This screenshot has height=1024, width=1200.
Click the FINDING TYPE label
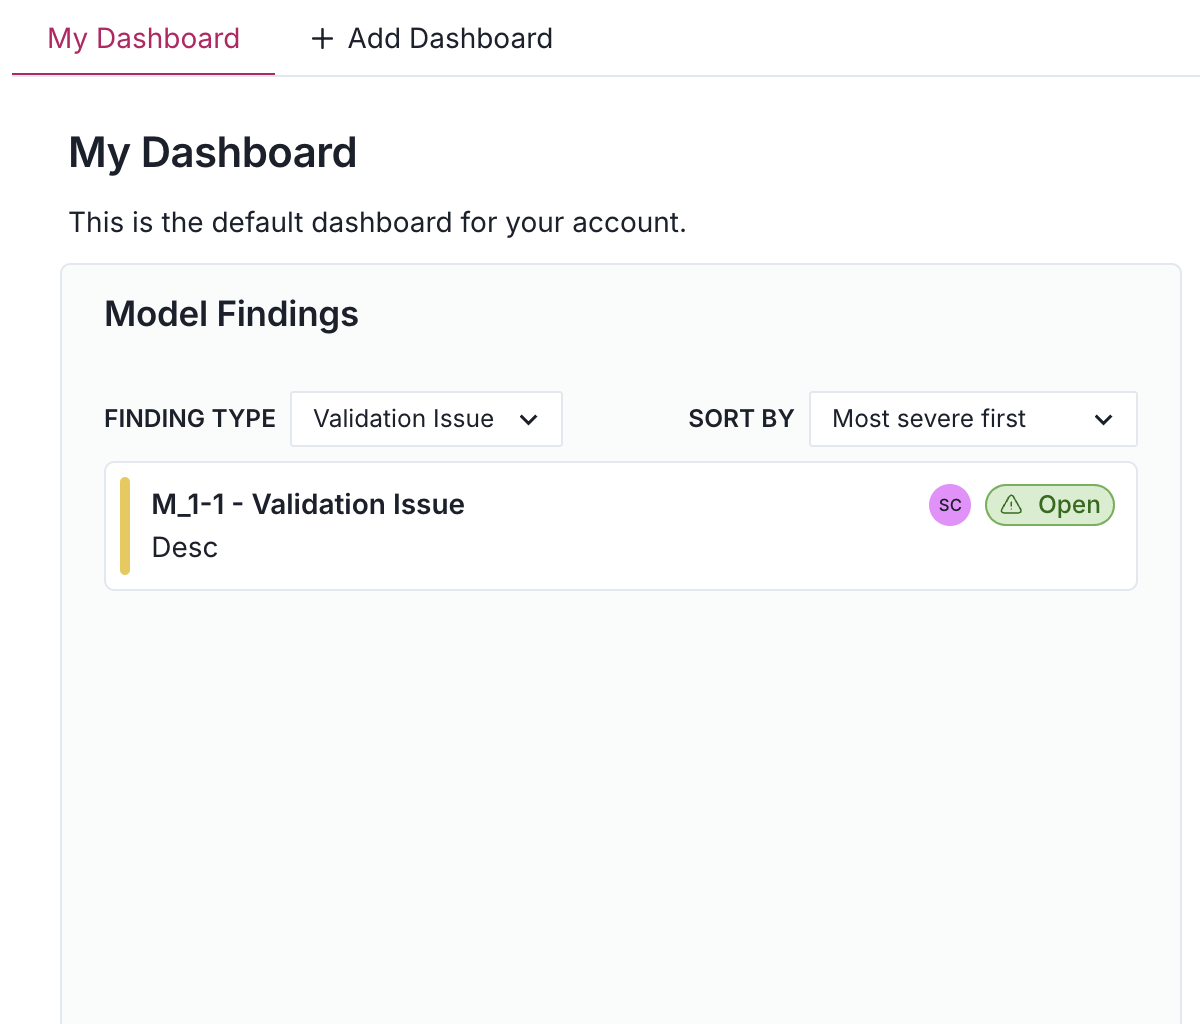[x=190, y=419]
